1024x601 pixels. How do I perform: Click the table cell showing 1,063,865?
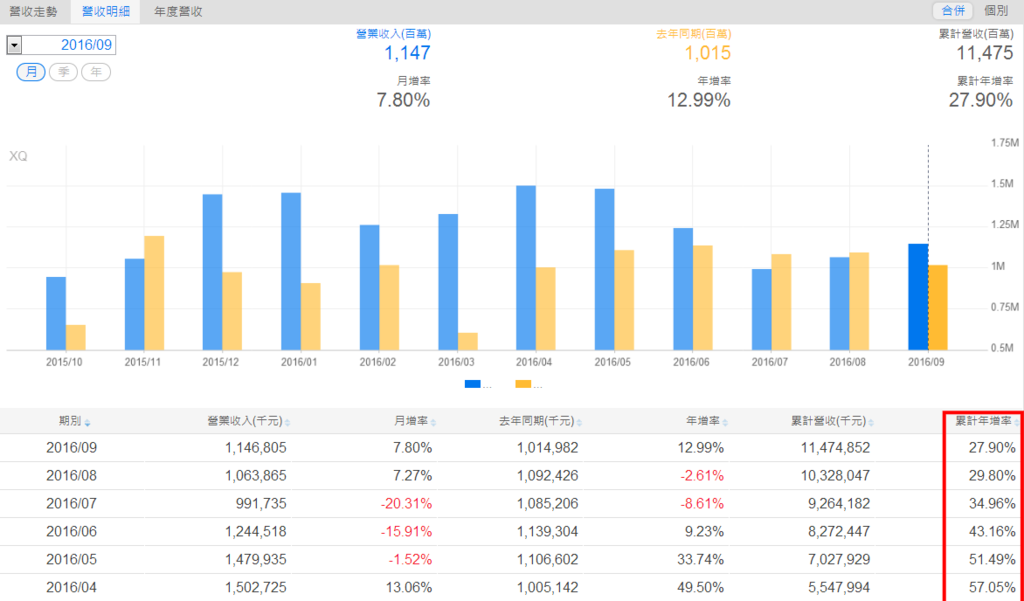click(255, 476)
